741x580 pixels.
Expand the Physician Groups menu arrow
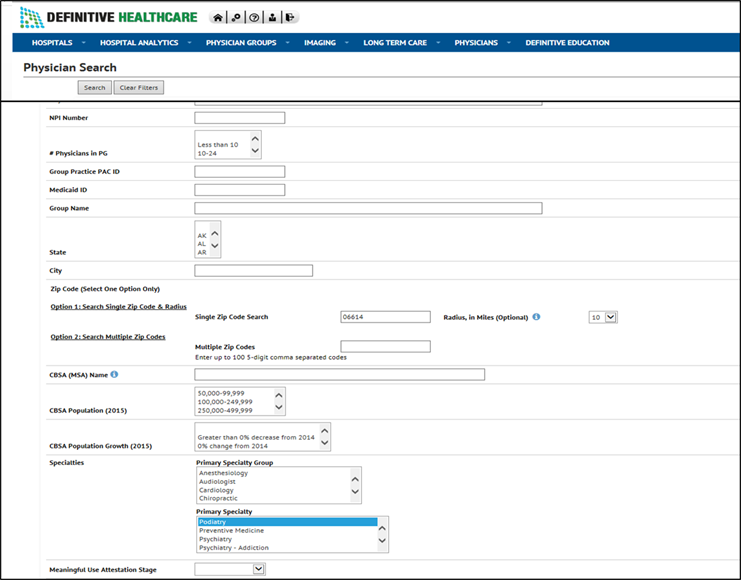(x=287, y=43)
